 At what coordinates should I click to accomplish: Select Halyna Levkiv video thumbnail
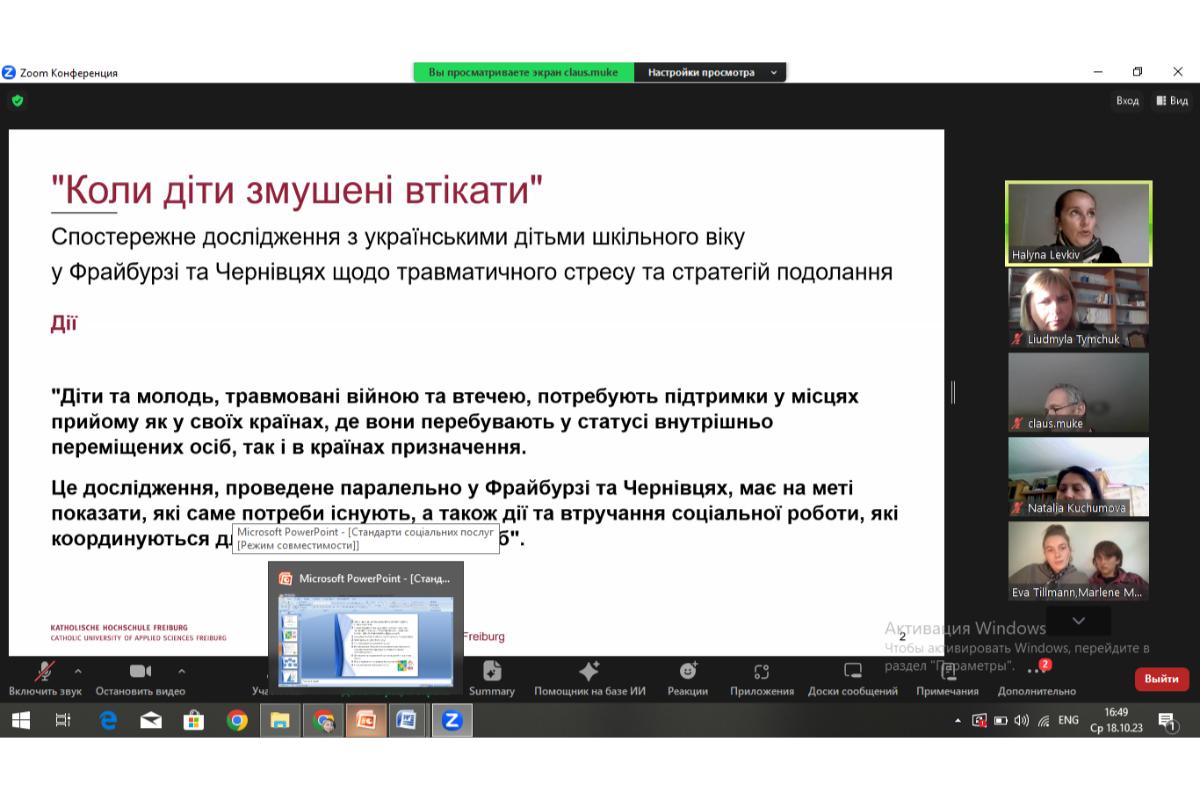coord(1079,223)
